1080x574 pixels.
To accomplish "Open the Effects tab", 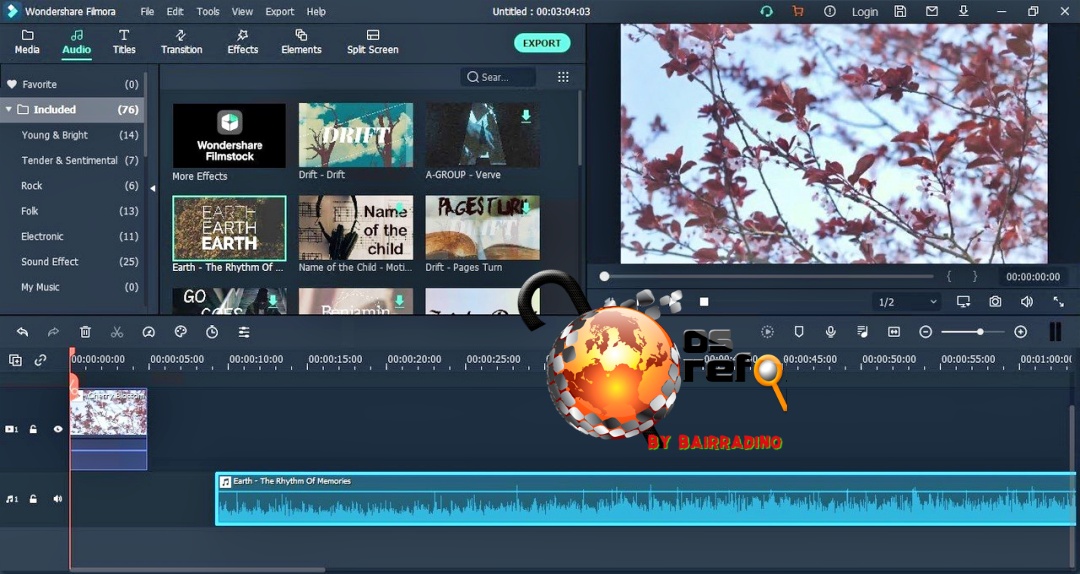I will 242,42.
